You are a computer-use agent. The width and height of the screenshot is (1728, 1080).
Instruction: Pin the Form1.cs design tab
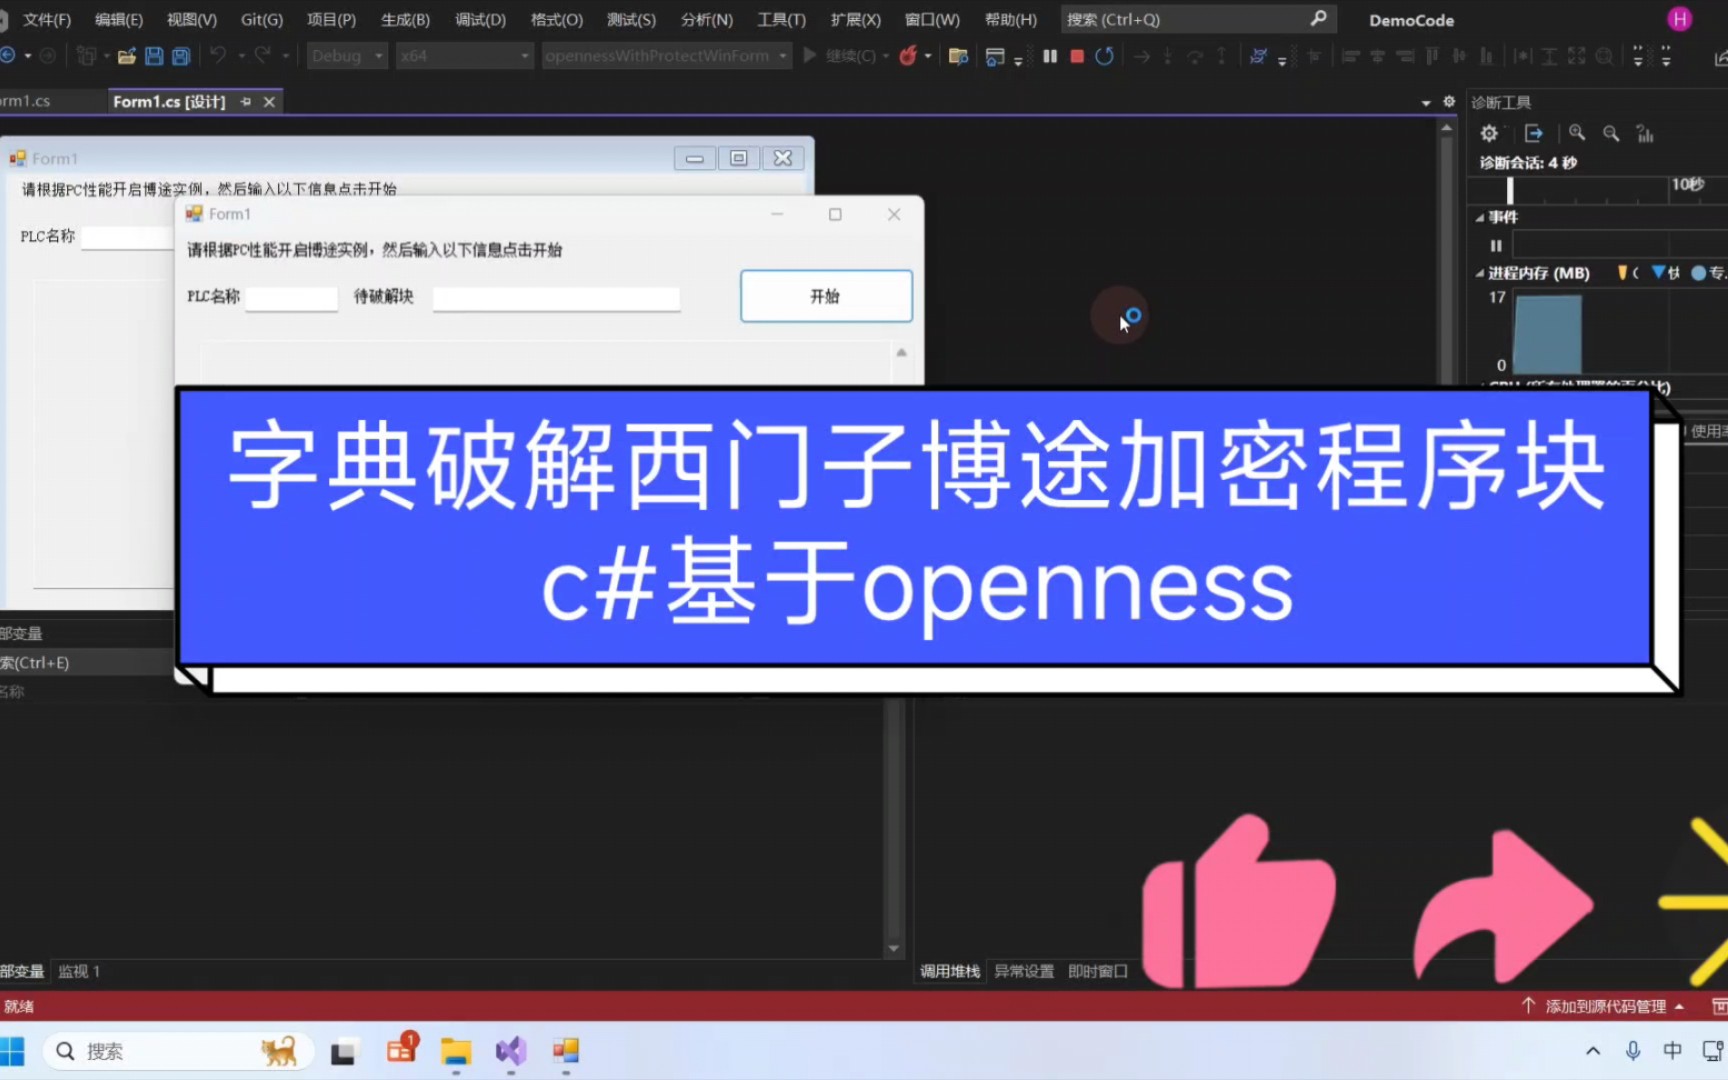tap(246, 102)
